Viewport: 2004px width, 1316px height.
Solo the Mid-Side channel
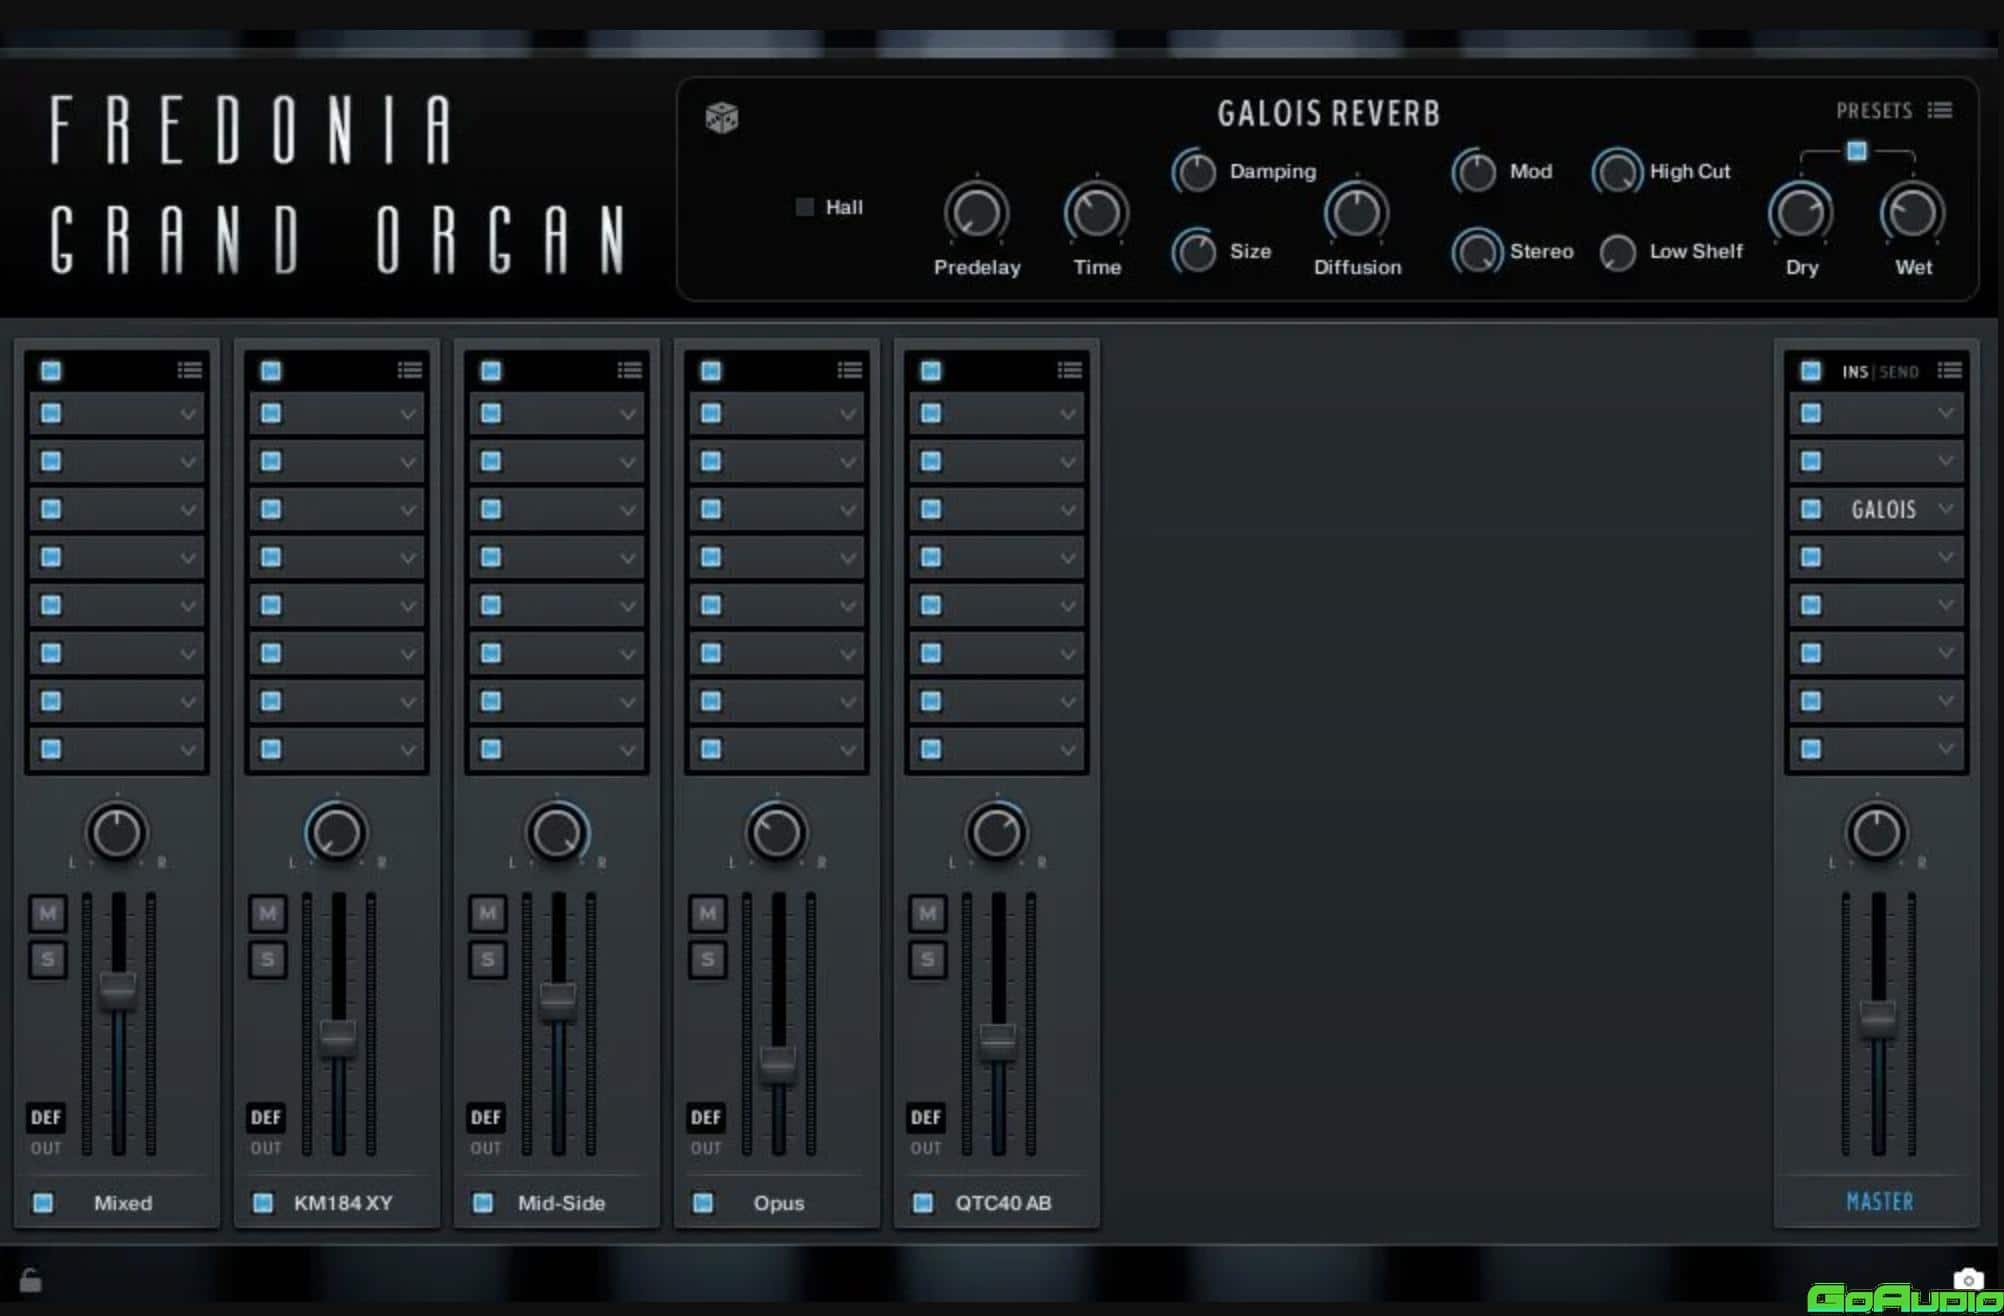(487, 960)
